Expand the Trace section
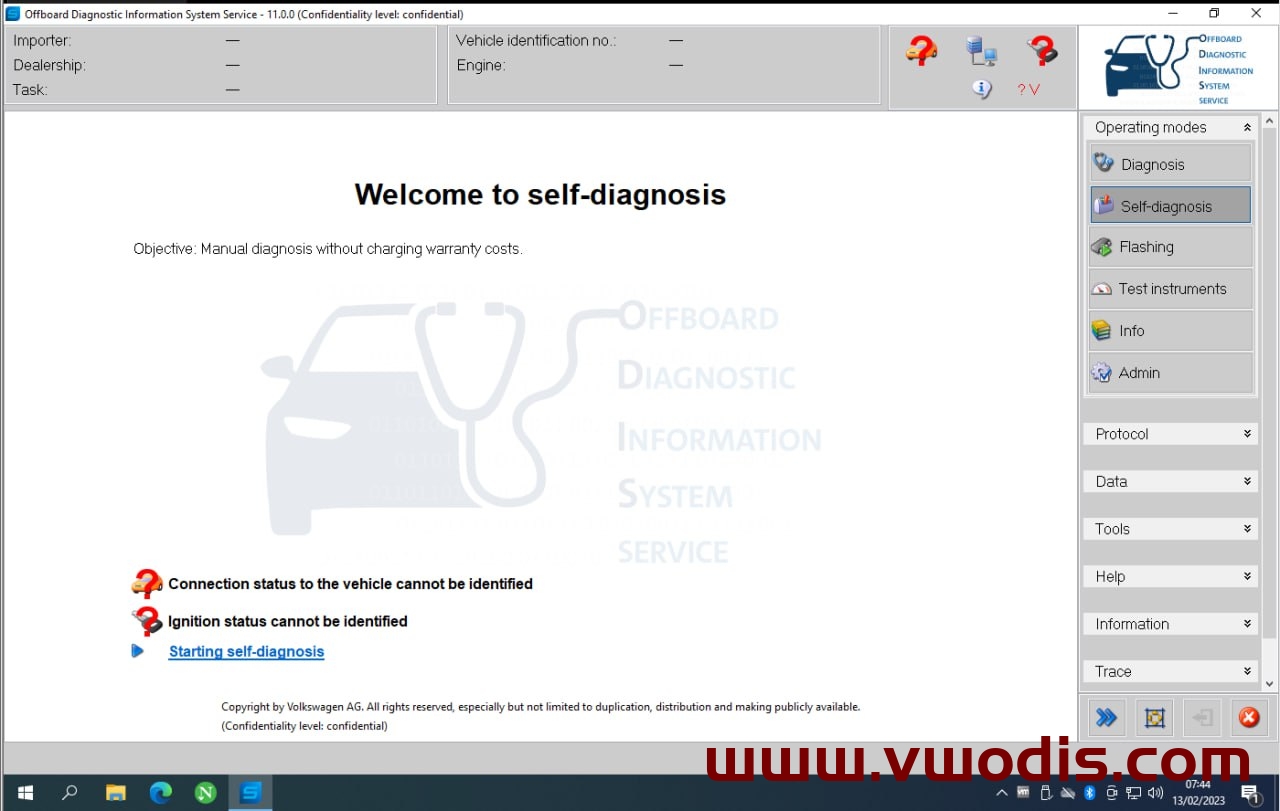Screen dimensions: 1280x811 pos(1170,671)
